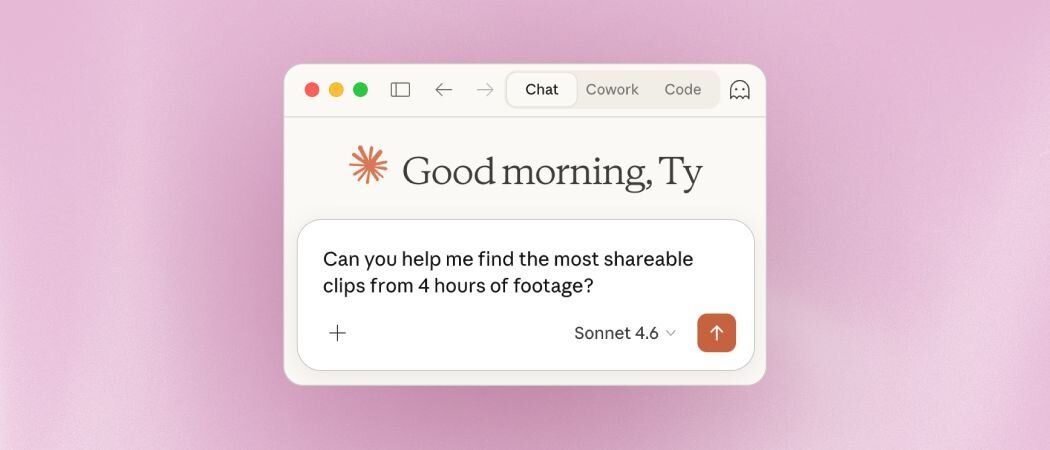This screenshot has width=1050, height=450.
Task: Switch to the Code tab
Action: tap(682, 90)
